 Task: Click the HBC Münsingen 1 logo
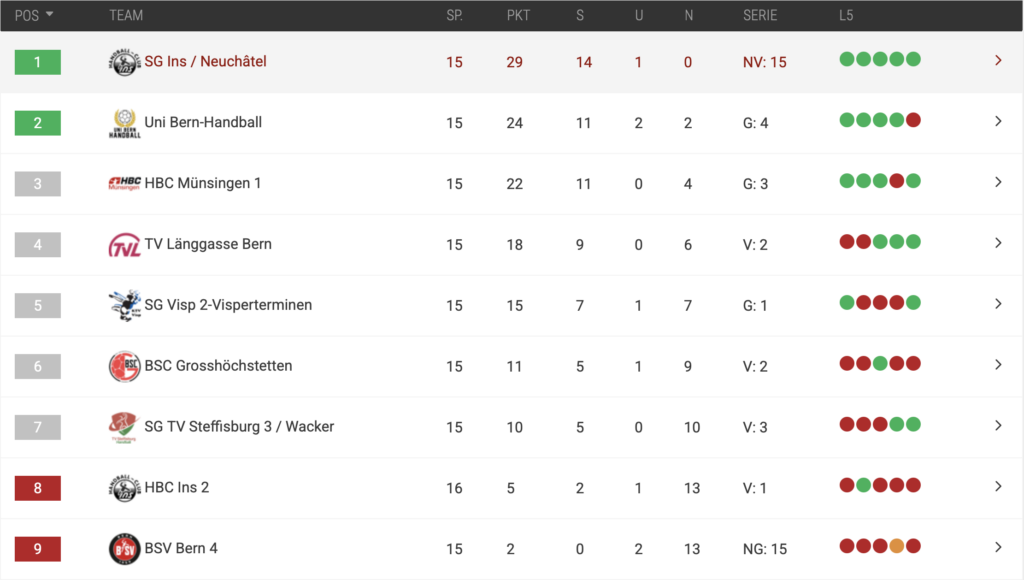click(x=125, y=184)
